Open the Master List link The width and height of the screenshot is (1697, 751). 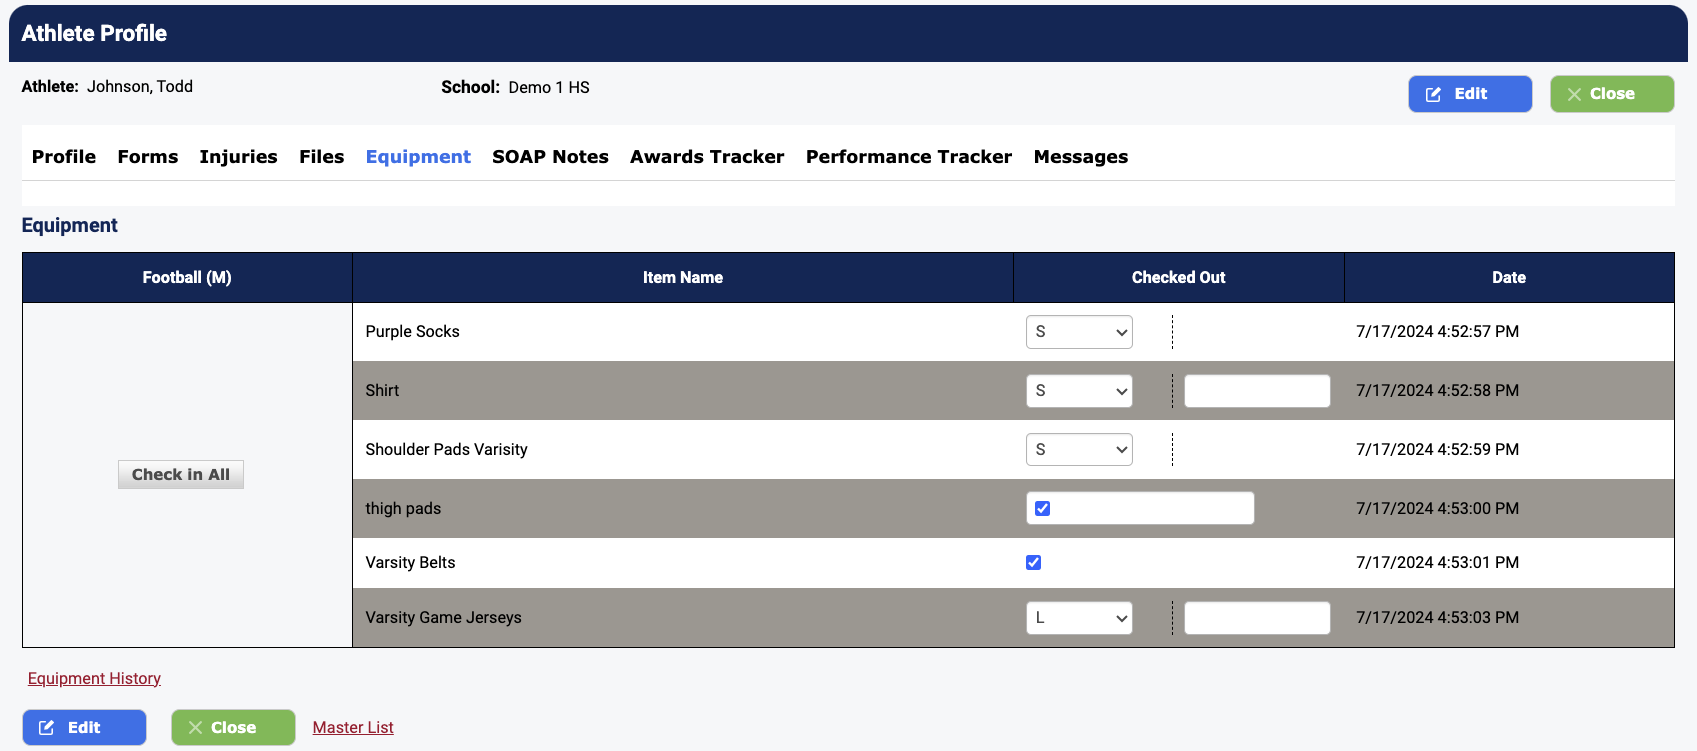[x=353, y=727]
